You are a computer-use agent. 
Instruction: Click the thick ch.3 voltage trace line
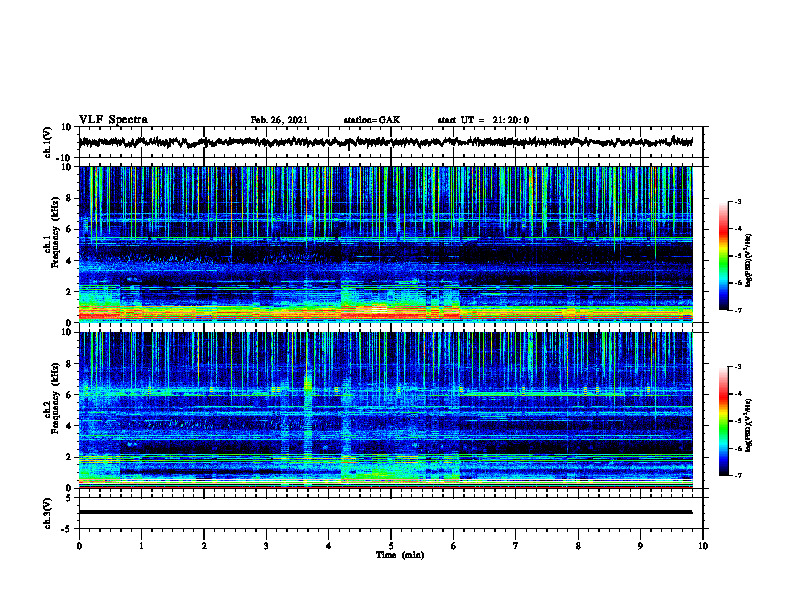[385, 512]
